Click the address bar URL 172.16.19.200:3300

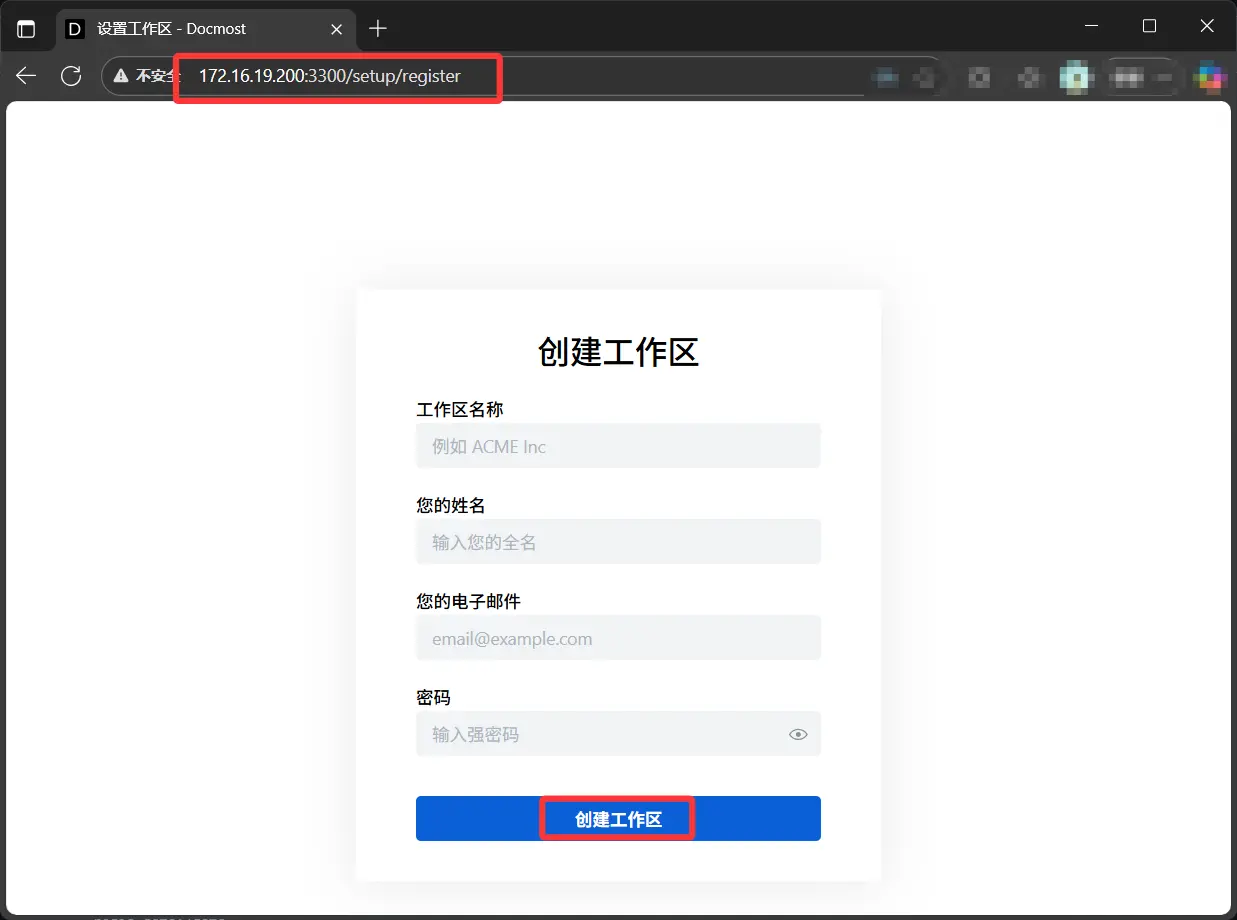(x=329, y=76)
